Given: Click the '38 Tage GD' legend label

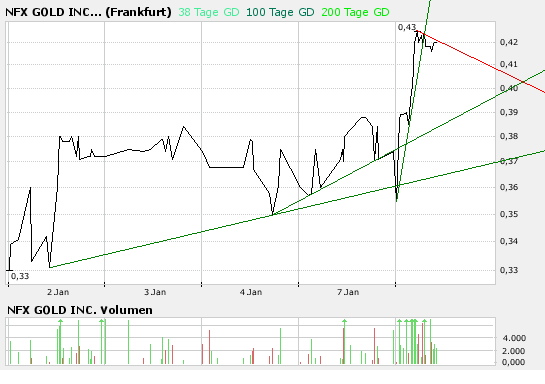Looking at the screenshot, I should pyautogui.click(x=209, y=13).
